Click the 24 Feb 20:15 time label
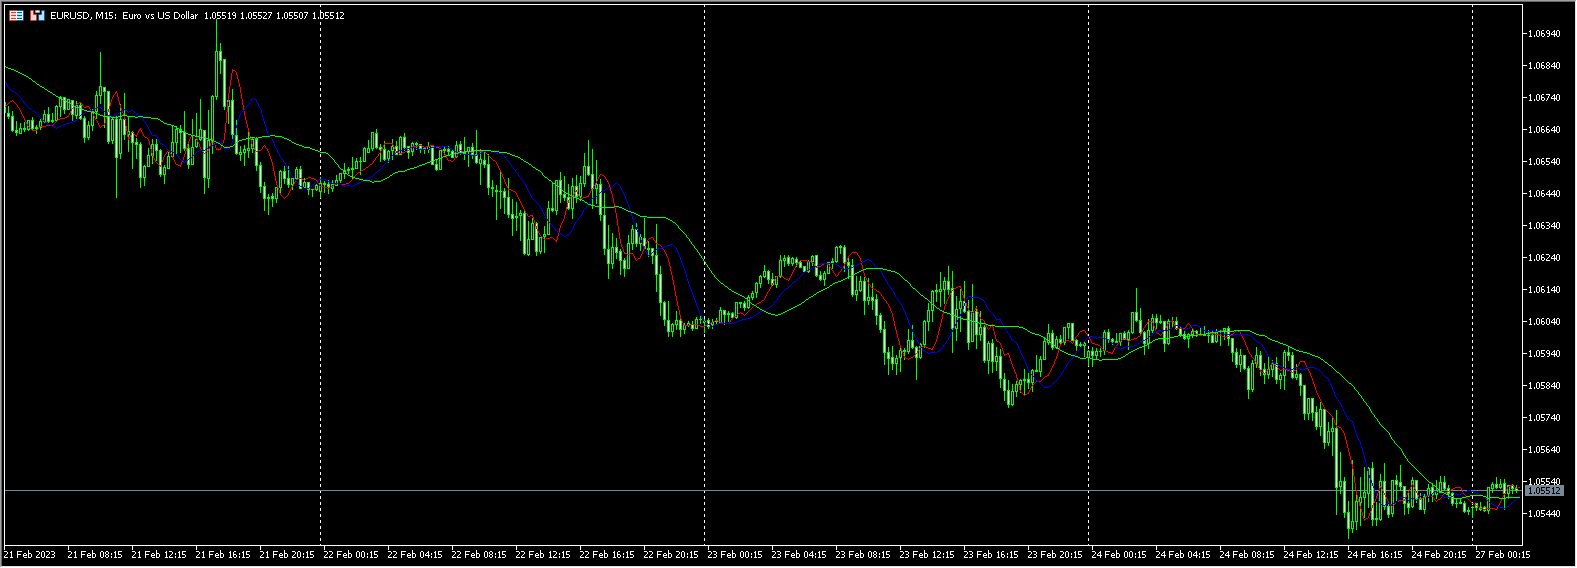 1439,554
